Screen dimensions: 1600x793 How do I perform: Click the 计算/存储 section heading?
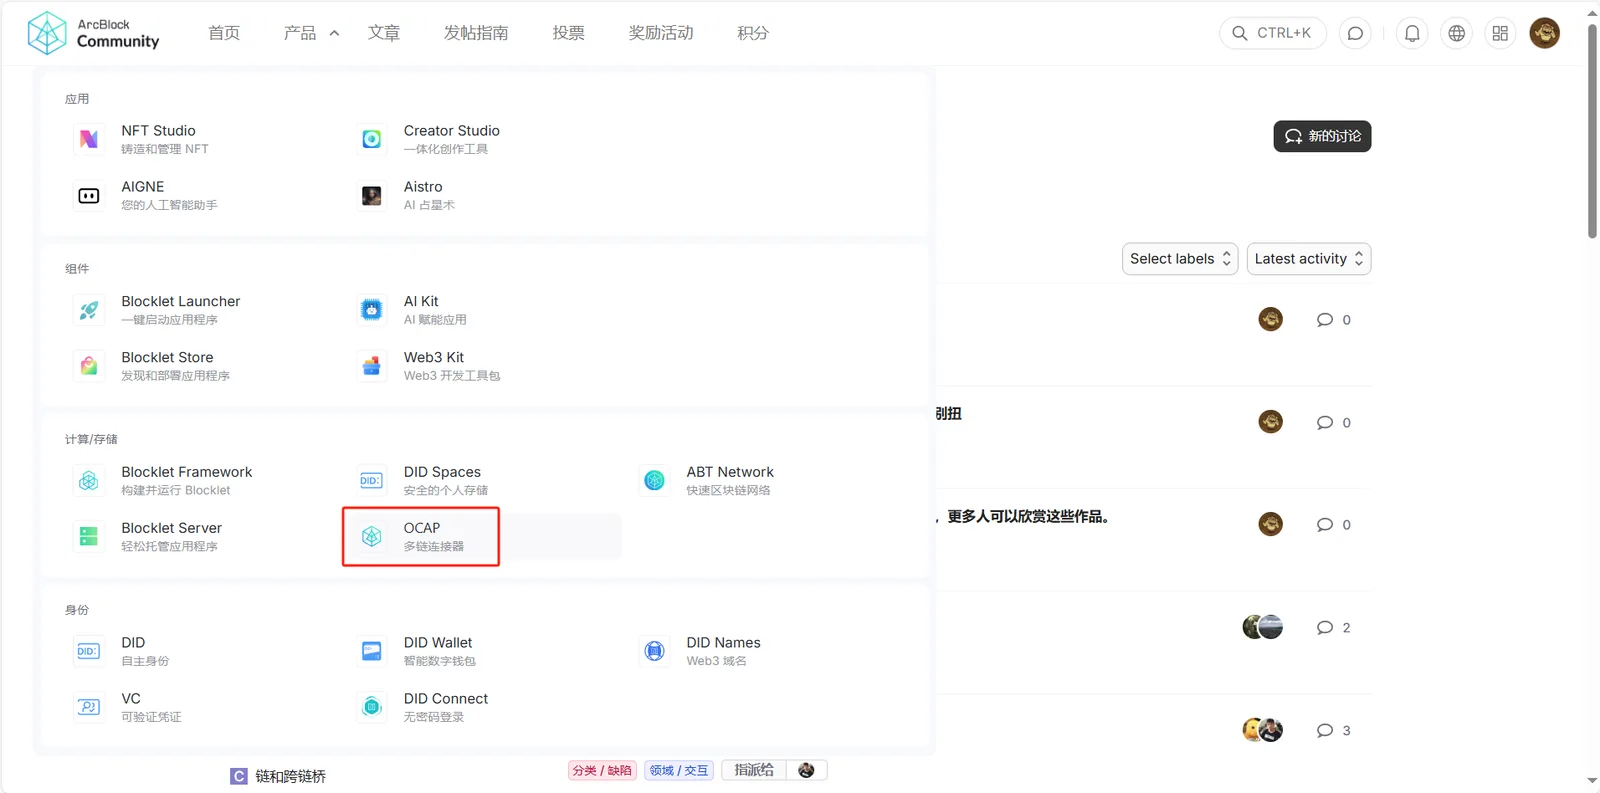91,439
